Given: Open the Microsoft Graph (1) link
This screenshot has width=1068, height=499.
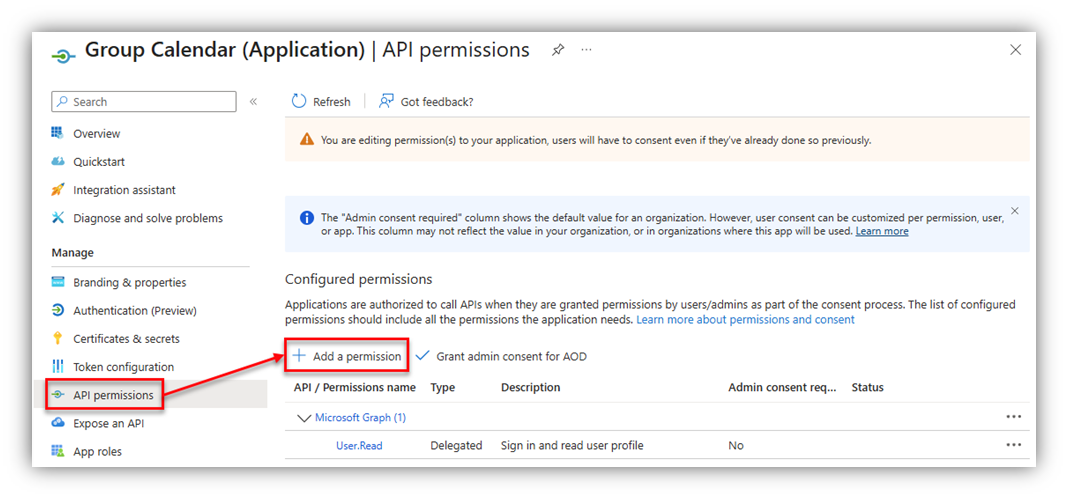Looking at the screenshot, I should tap(360, 417).
